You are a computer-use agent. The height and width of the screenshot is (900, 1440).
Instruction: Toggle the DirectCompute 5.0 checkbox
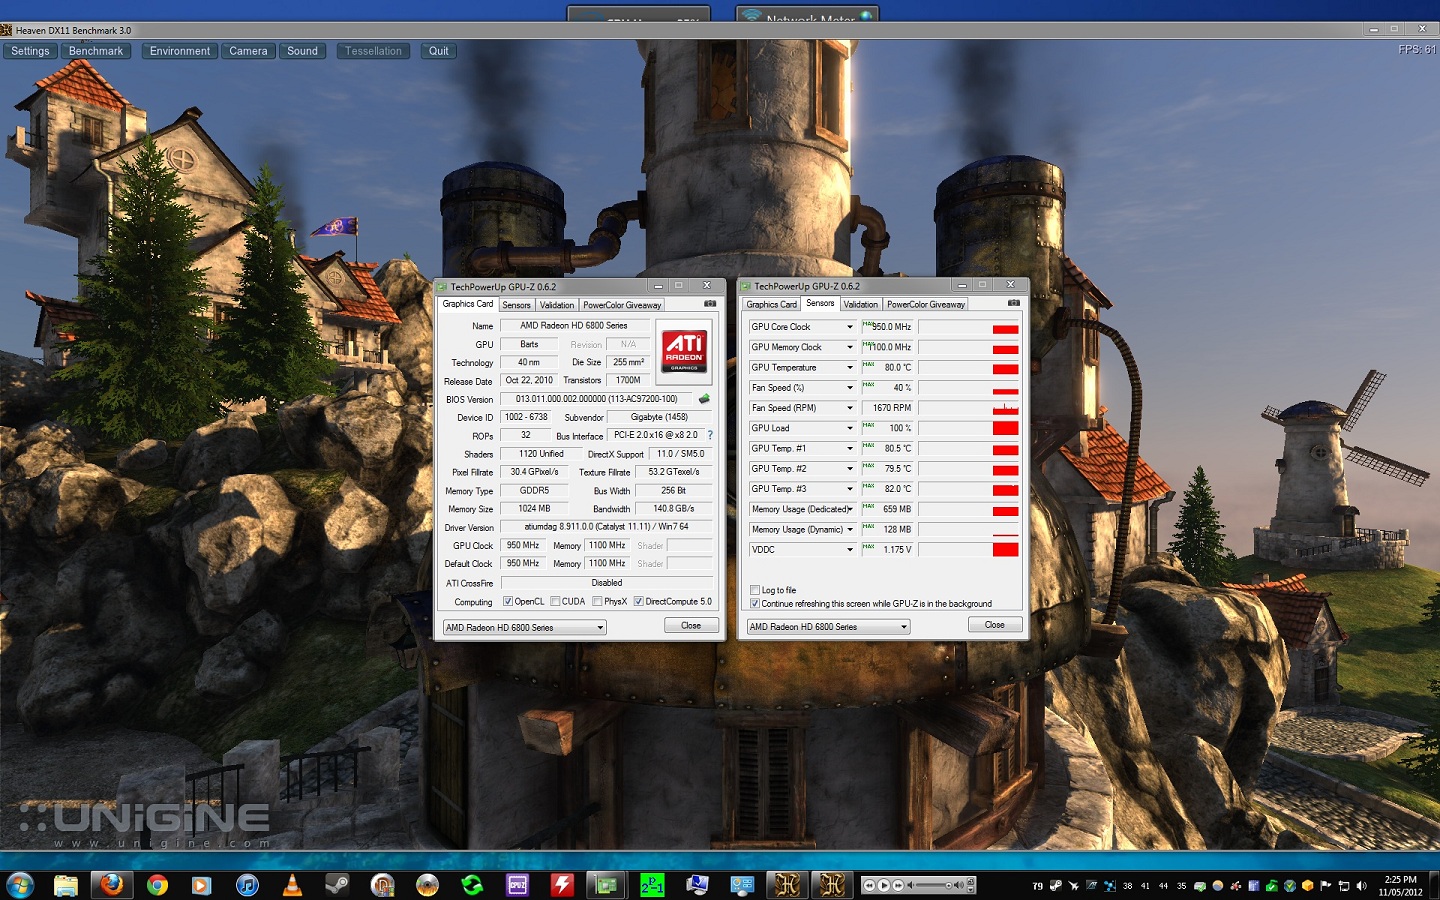pyautogui.click(x=638, y=601)
